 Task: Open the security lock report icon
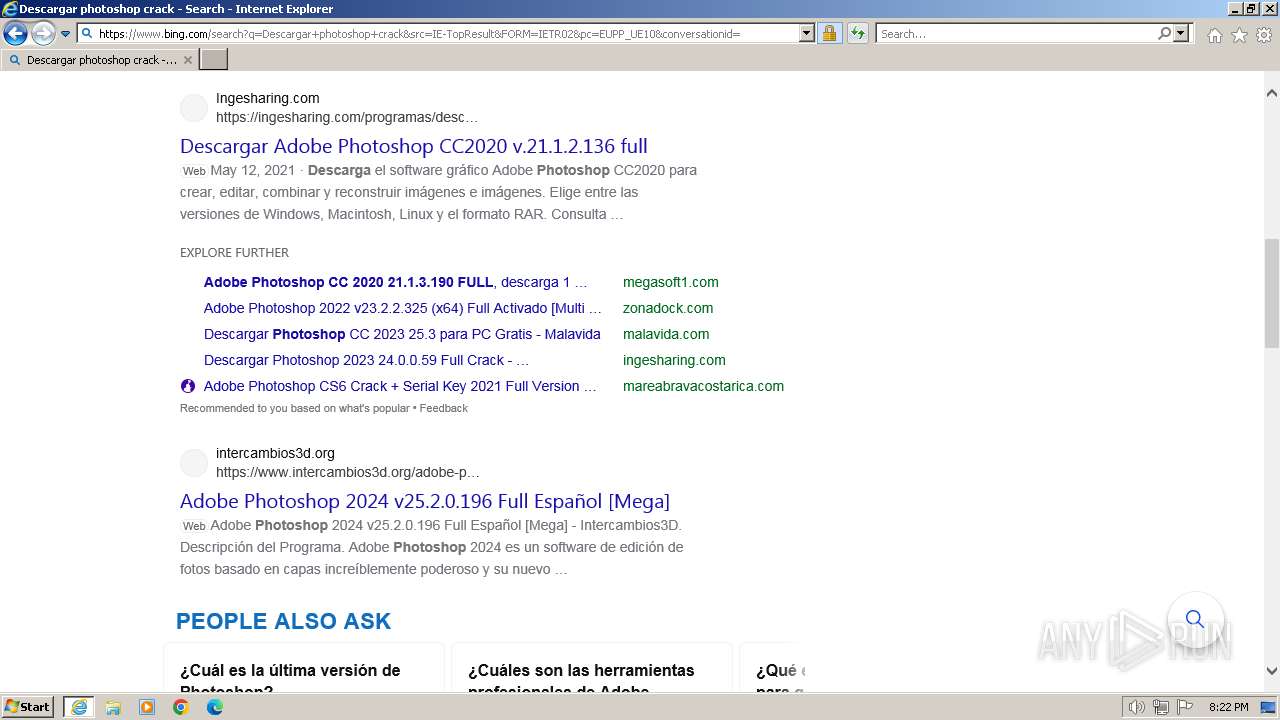(x=829, y=34)
